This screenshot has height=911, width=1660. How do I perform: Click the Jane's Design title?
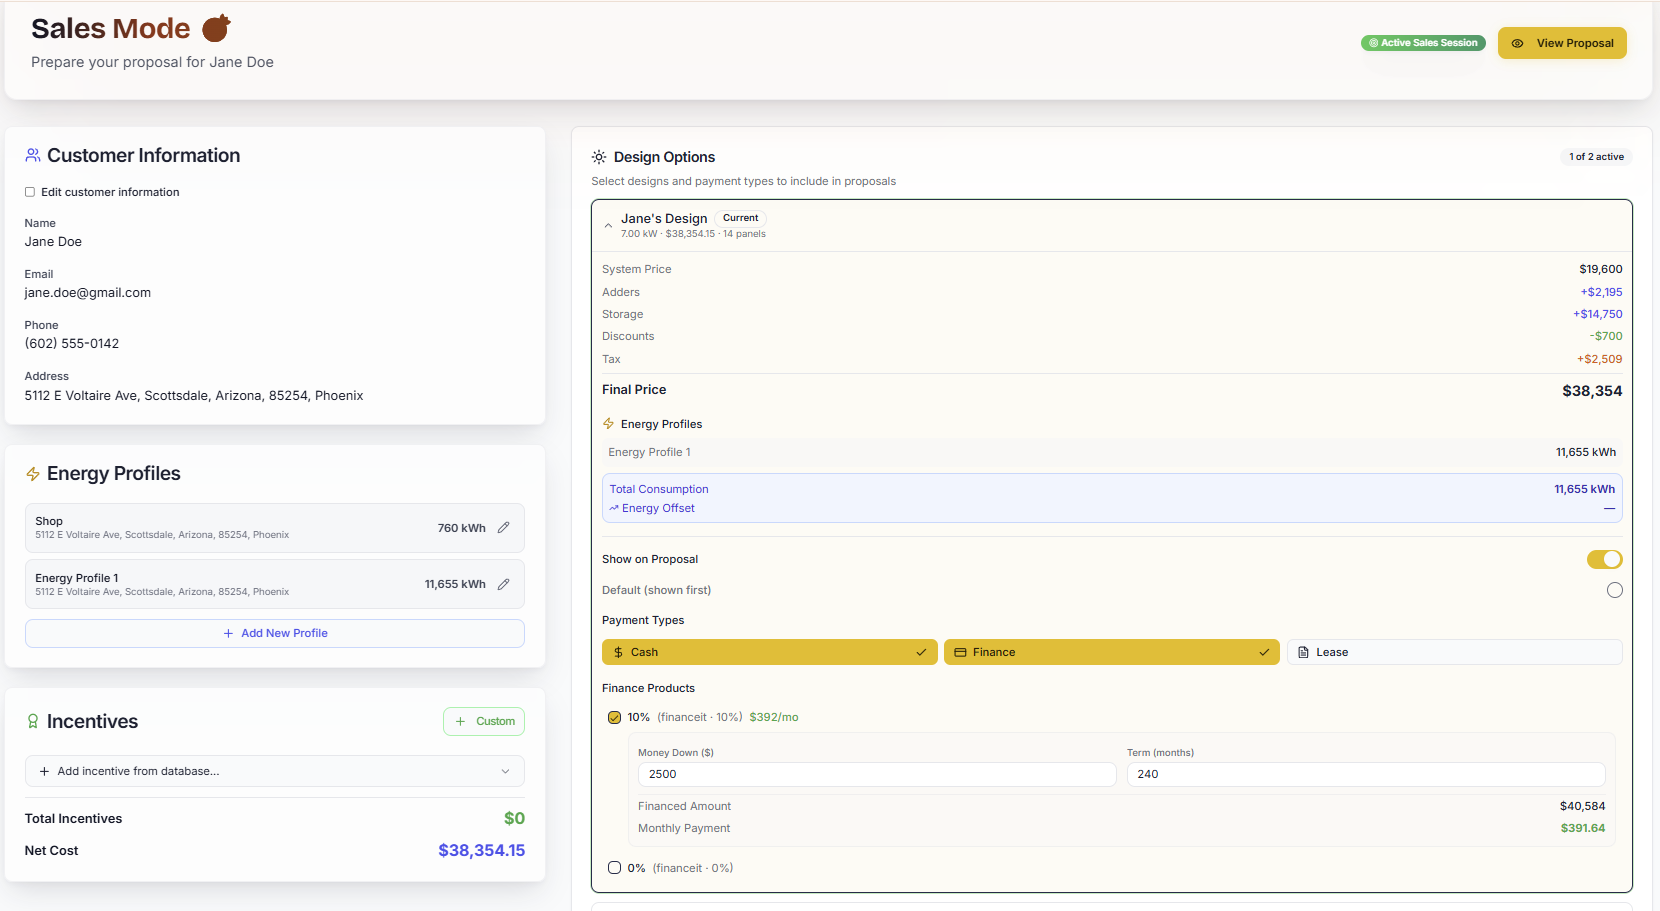(x=664, y=218)
